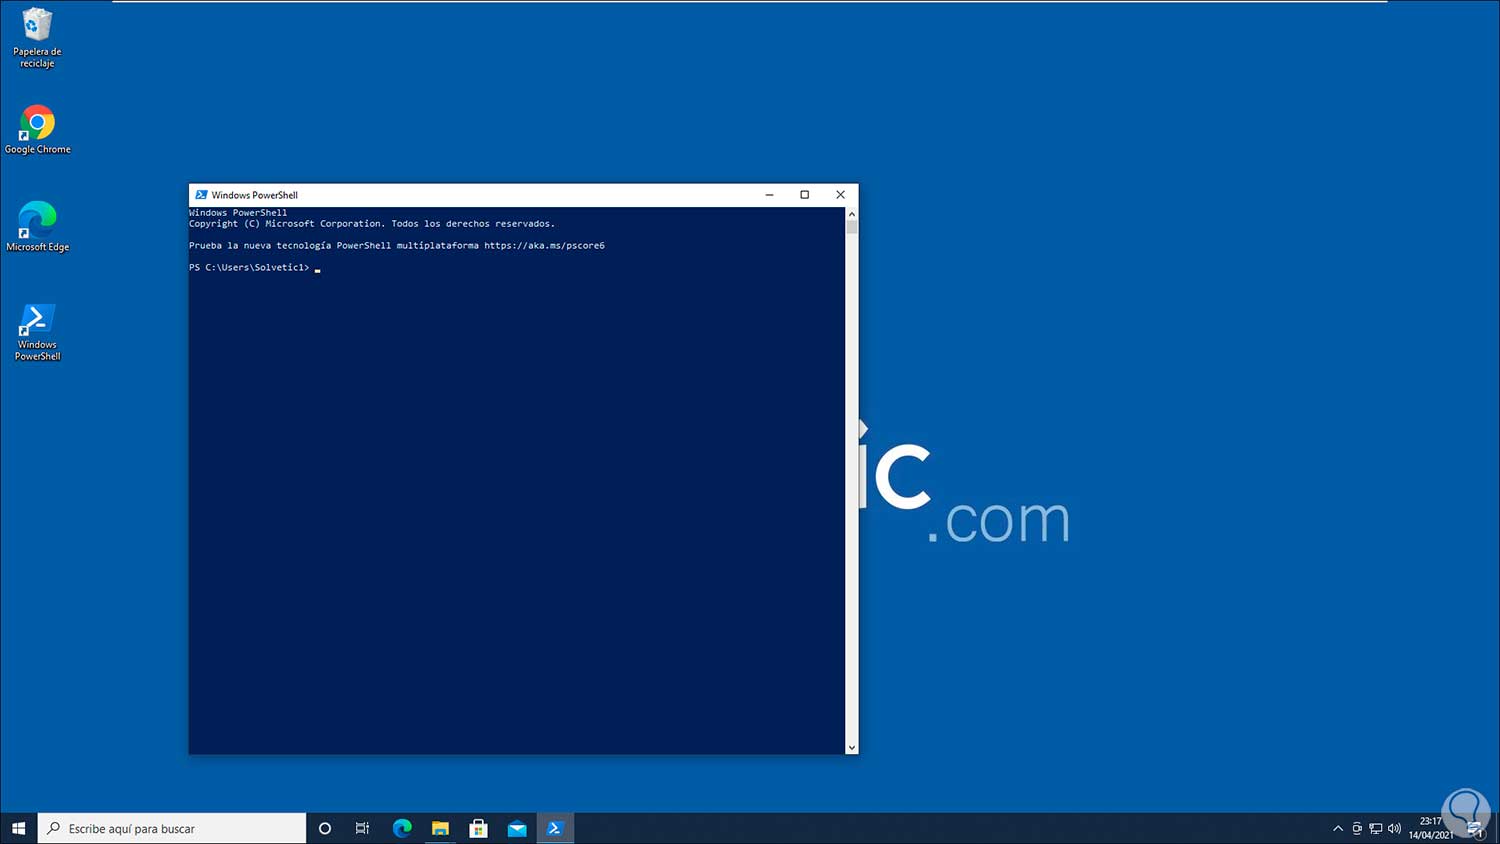Open the taskbar clock and calendar
The height and width of the screenshot is (844, 1500).
click(1431, 828)
